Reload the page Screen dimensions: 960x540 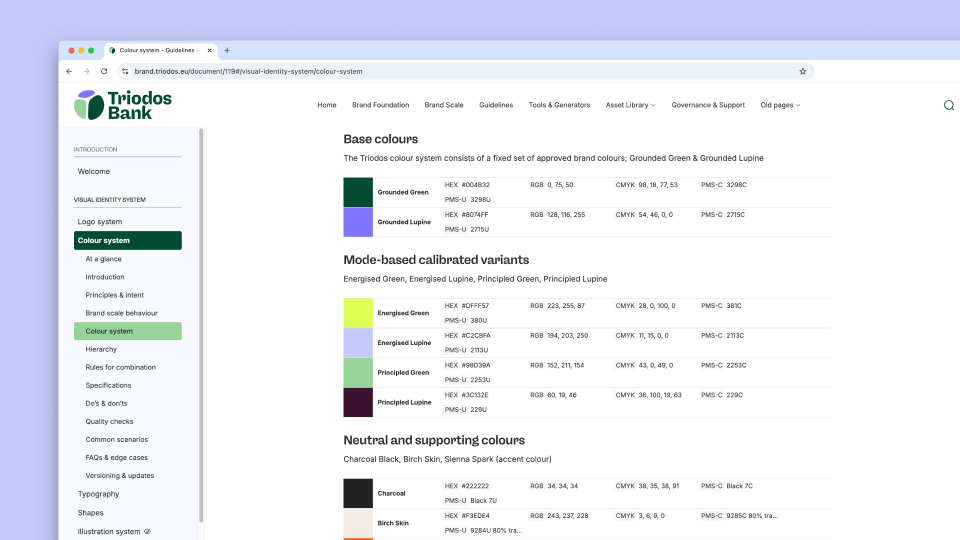(x=104, y=71)
